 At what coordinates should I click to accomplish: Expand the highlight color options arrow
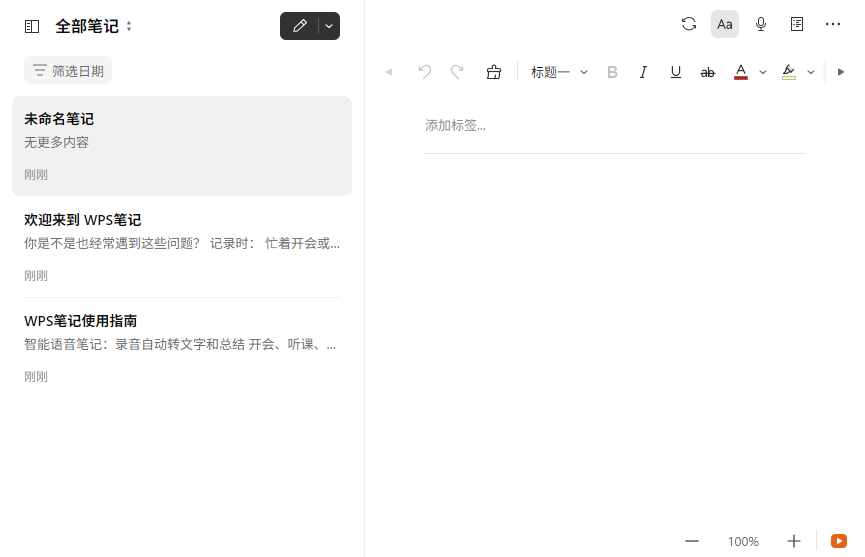811,72
